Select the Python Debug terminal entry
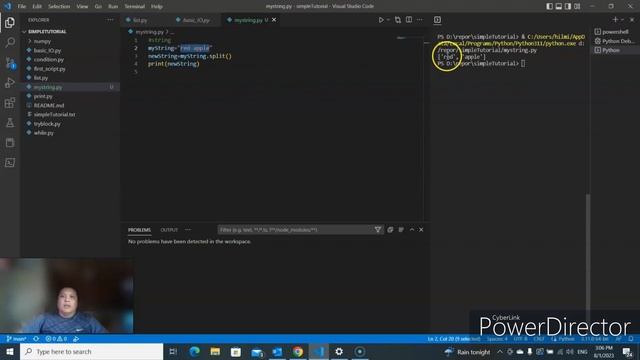This screenshot has height=360, width=640. [x=614, y=41]
